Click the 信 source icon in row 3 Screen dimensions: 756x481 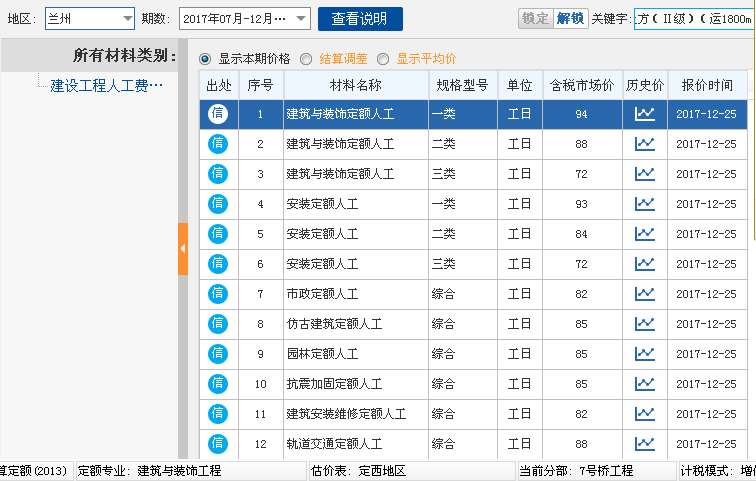pyautogui.click(x=218, y=174)
